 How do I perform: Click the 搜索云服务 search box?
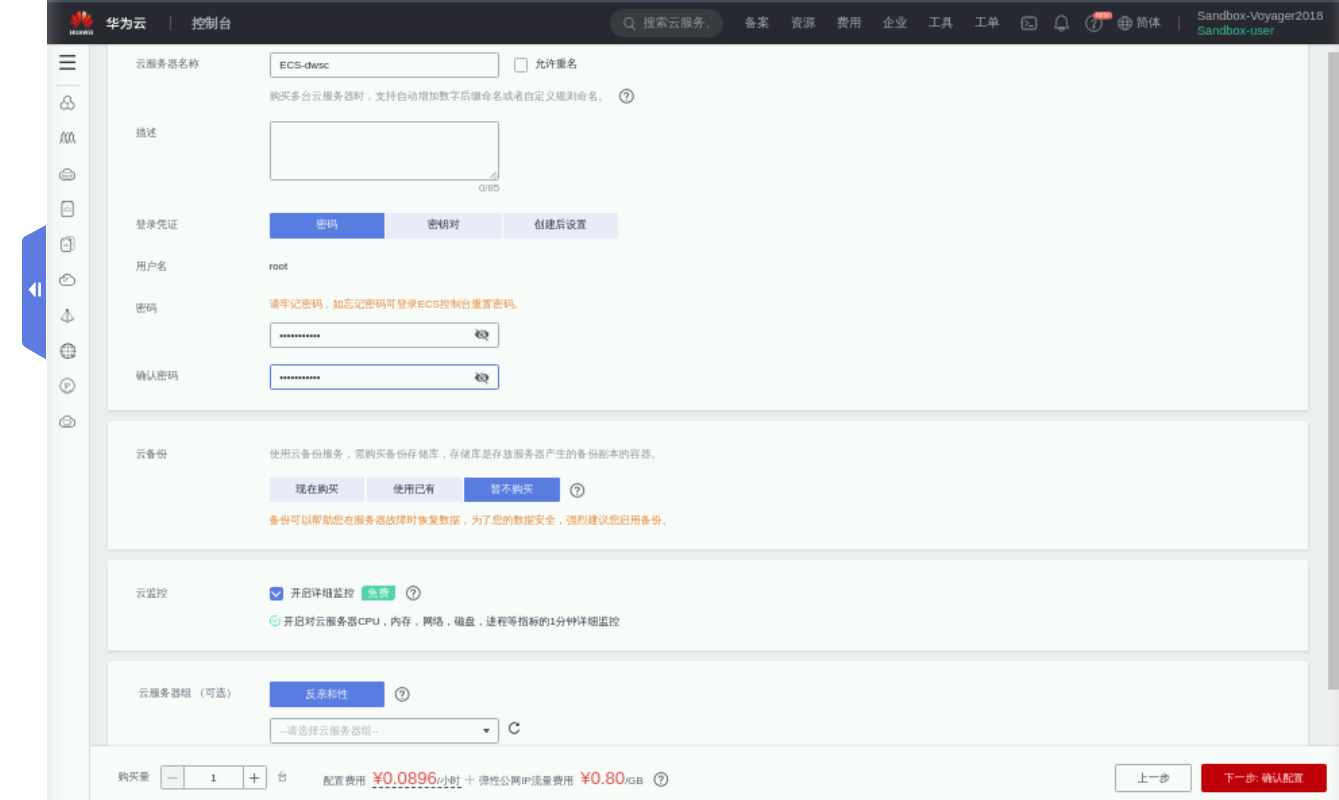667,23
